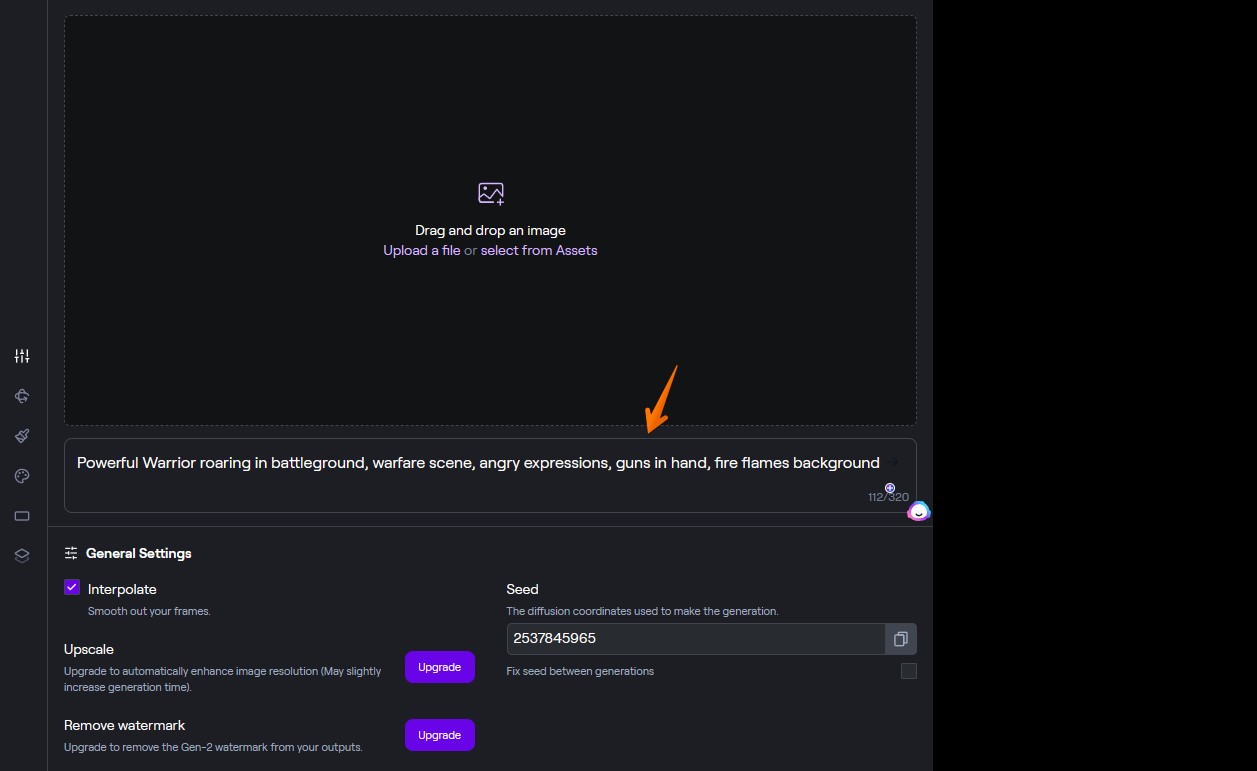The image size is (1257, 771).
Task: Open the General Settings sliders icon in sidebar
Action: tap(21, 355)
